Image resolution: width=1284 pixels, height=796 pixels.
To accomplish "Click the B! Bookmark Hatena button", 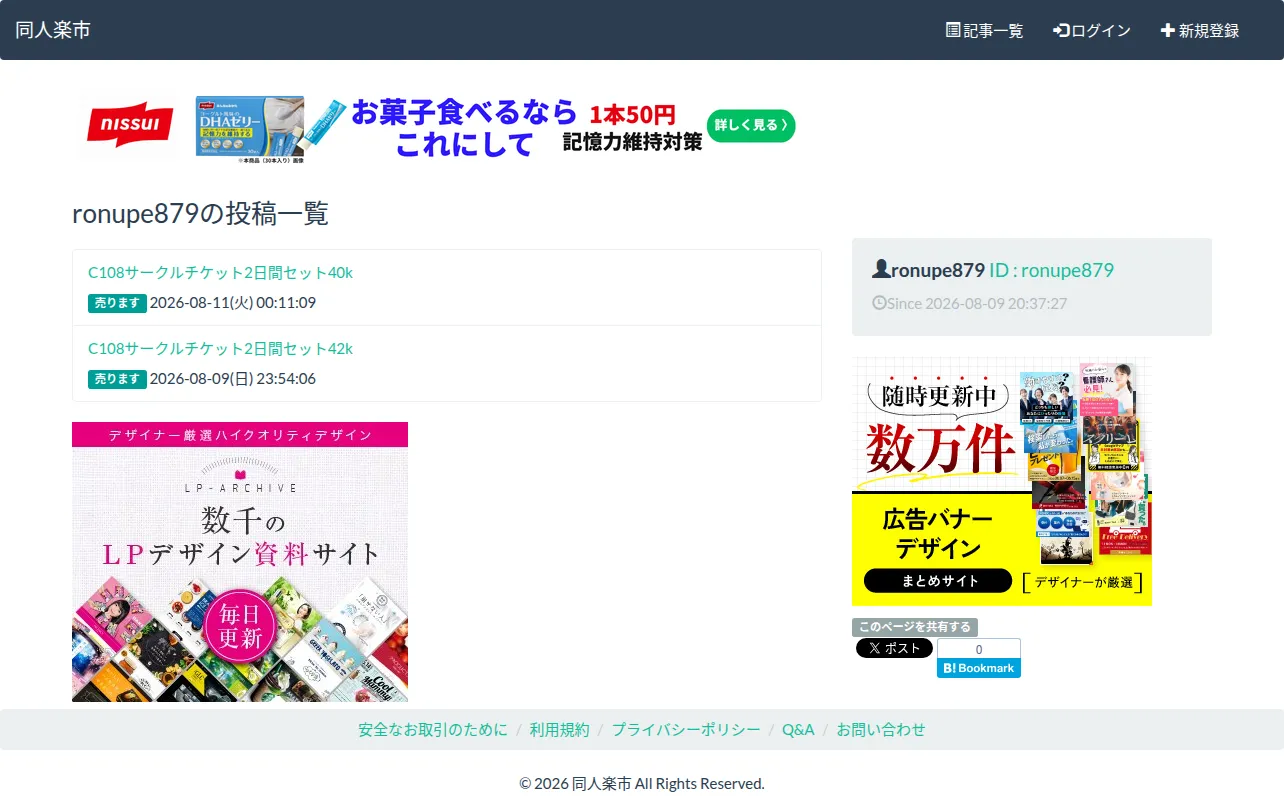I will coord(979,668).
